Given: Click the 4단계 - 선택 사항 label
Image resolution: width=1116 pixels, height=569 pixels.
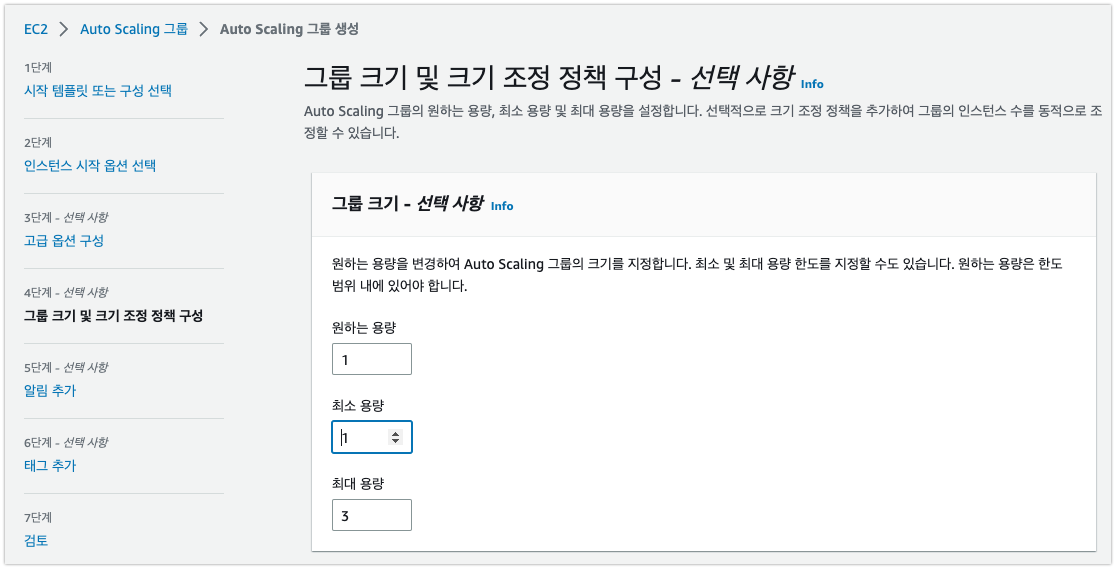Looking at the screenshot, I should [66, 292].
